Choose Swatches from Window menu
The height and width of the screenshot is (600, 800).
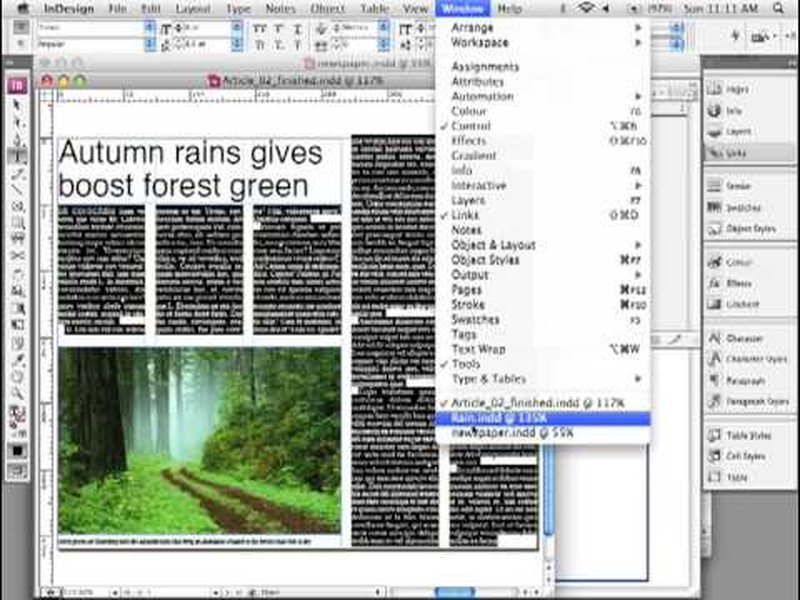541,319
